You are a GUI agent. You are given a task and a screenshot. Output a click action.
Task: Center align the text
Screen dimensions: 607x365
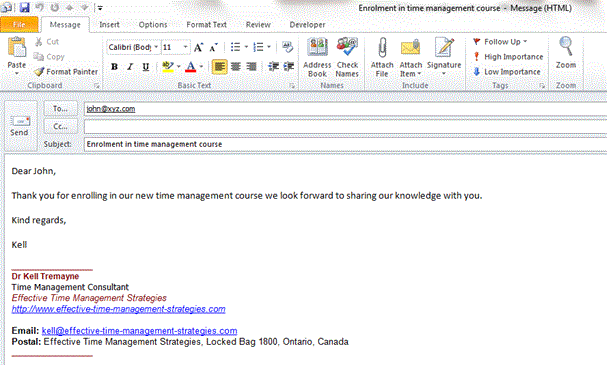tap(236, 67)
